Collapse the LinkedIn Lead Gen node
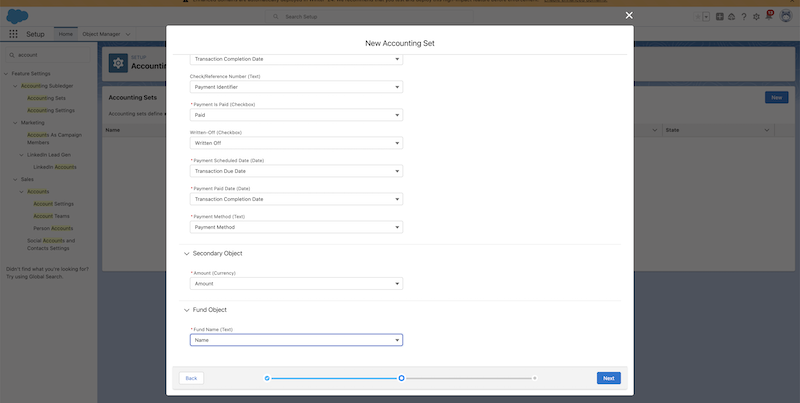Screen dimensions: 800x403 coord(21,155)
